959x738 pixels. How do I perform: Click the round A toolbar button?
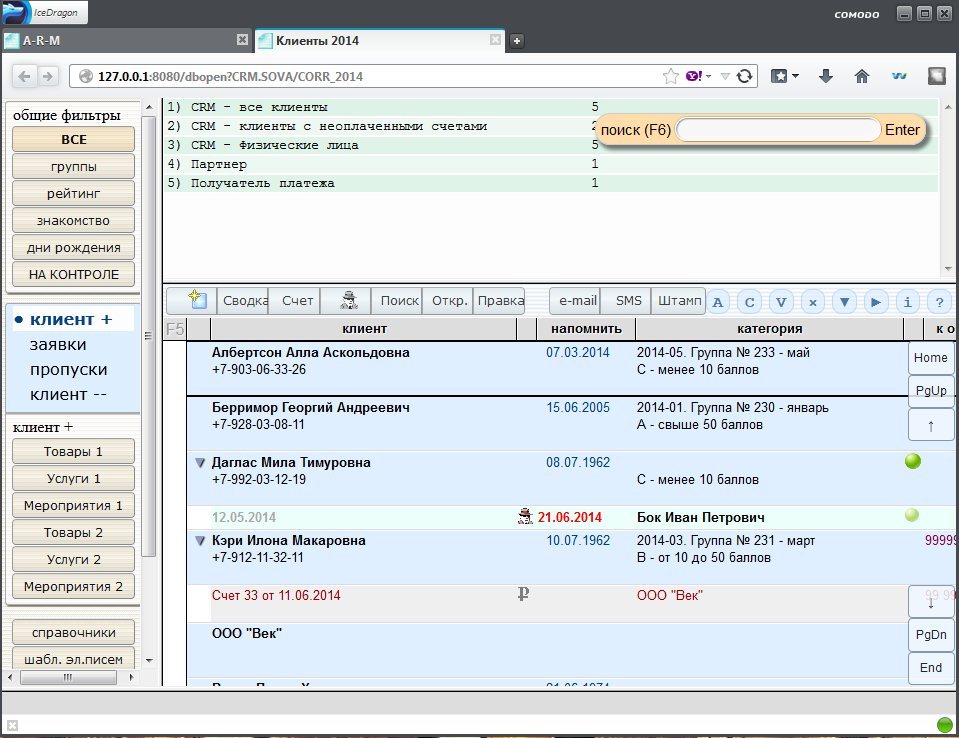(718, 302)
